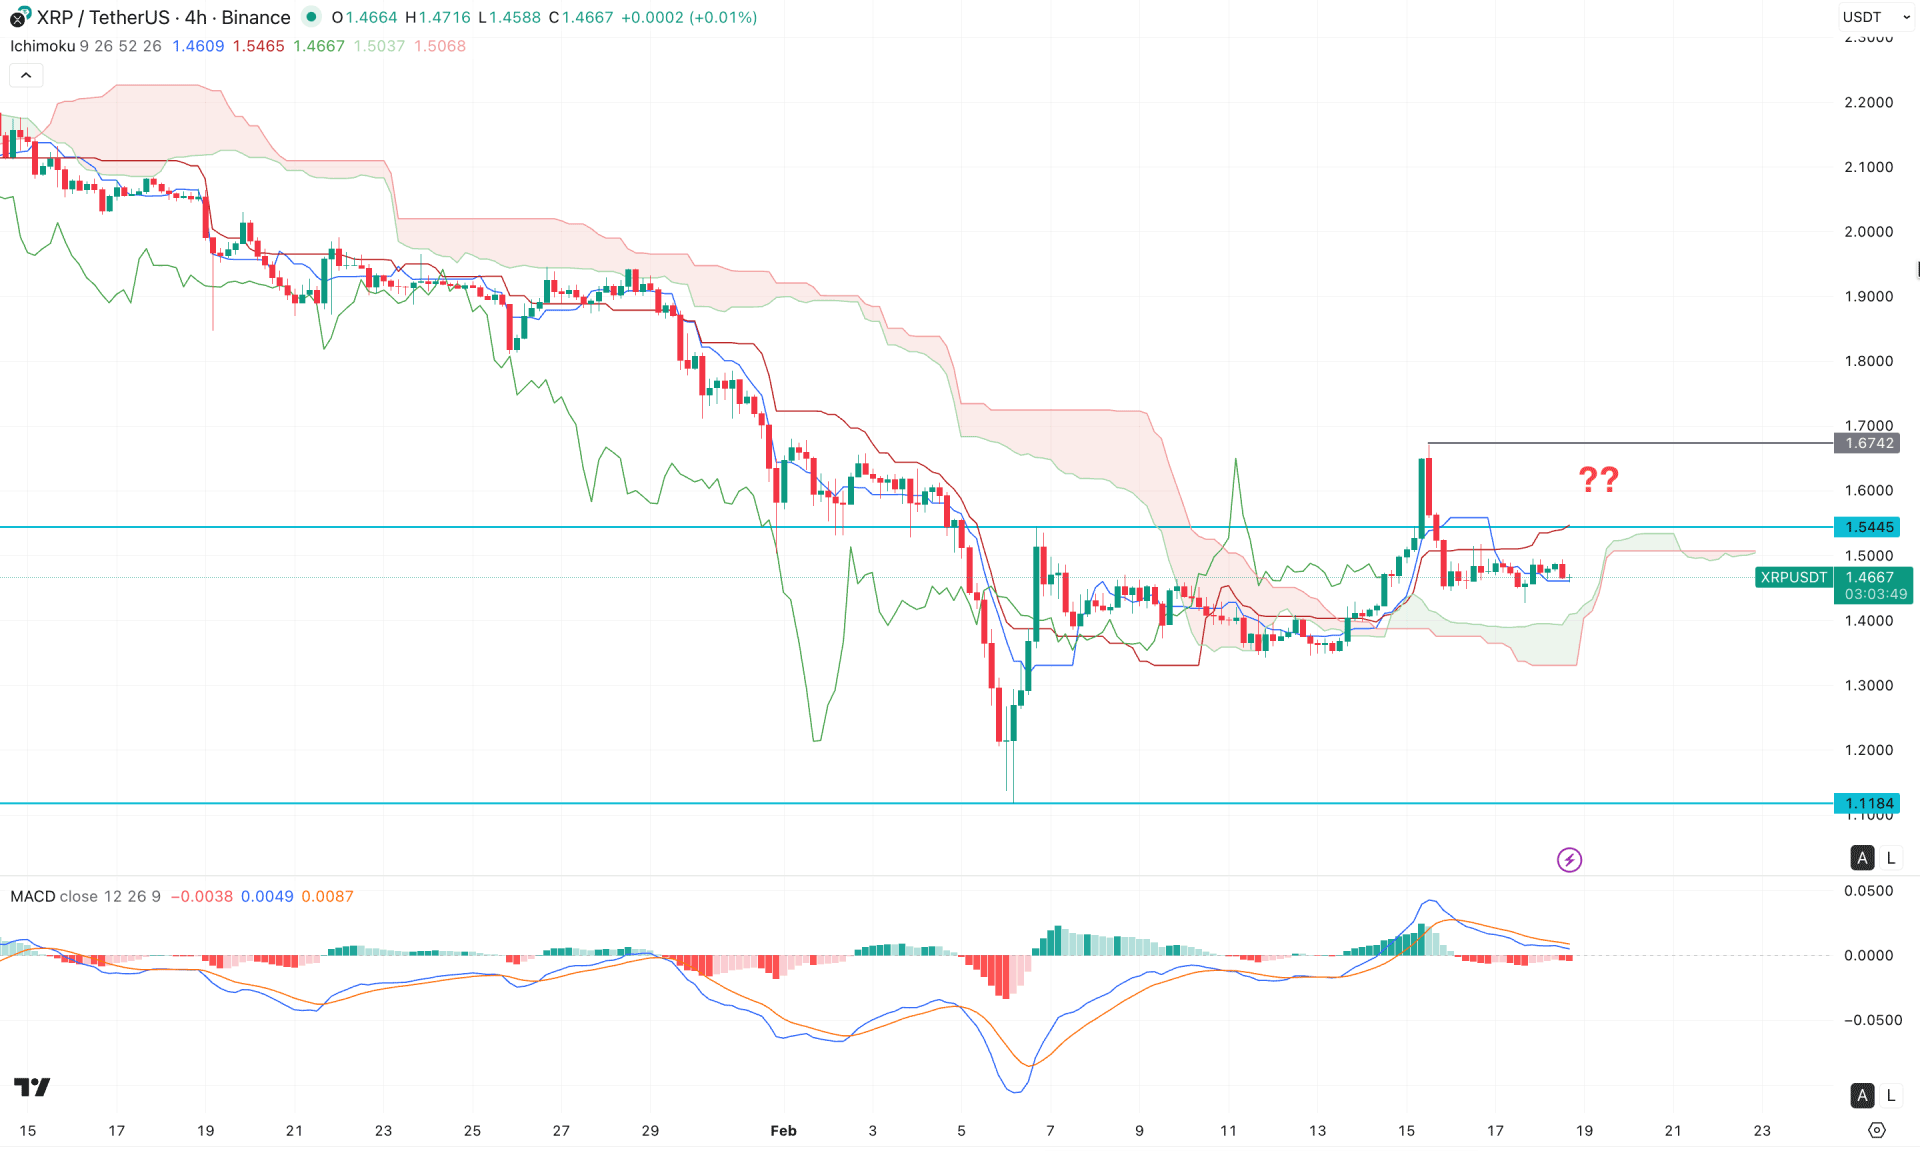This screenshot has height=1151, width=1920.
Task: Toggle auto scale 'A' on the main price scale
Action: coord(1862,857)
